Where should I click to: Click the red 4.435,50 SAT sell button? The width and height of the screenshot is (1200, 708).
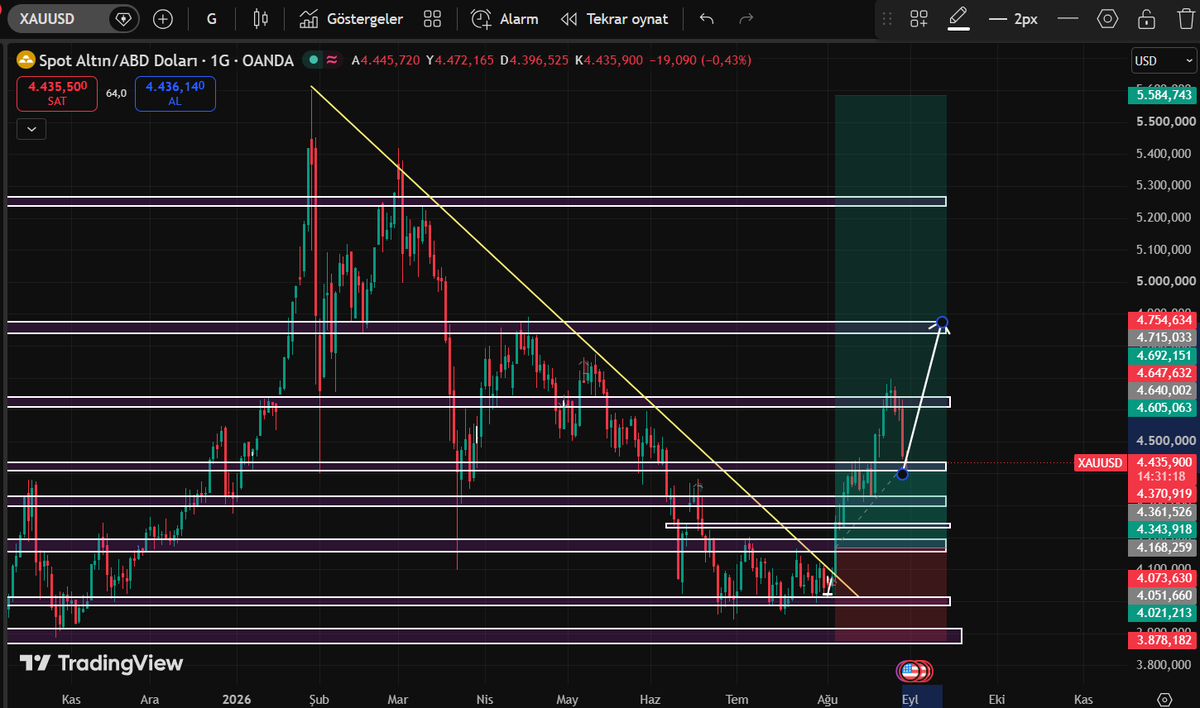56,94
